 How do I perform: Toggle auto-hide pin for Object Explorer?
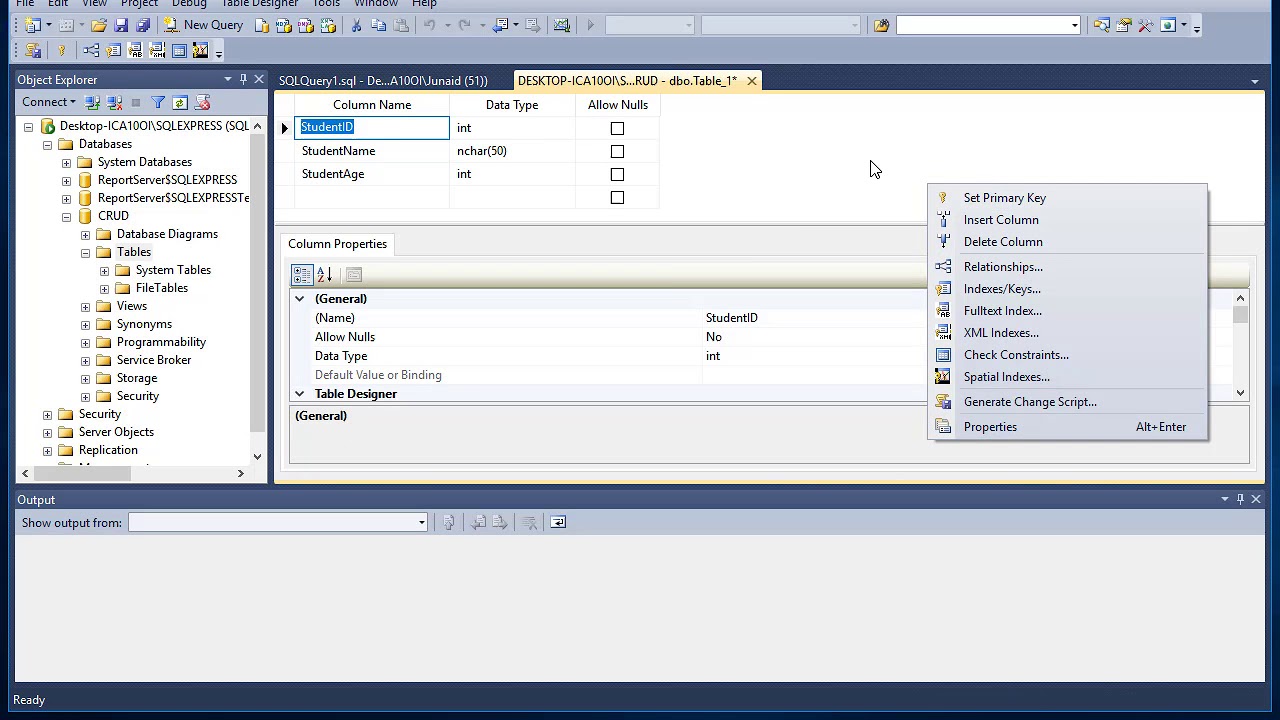coord(243,79)
